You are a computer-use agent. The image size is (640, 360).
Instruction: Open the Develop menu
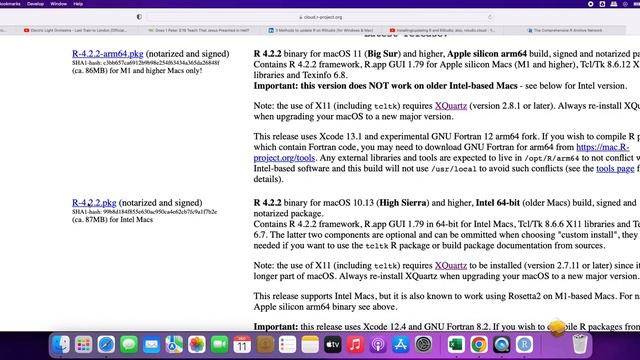(x=36, y=4)
